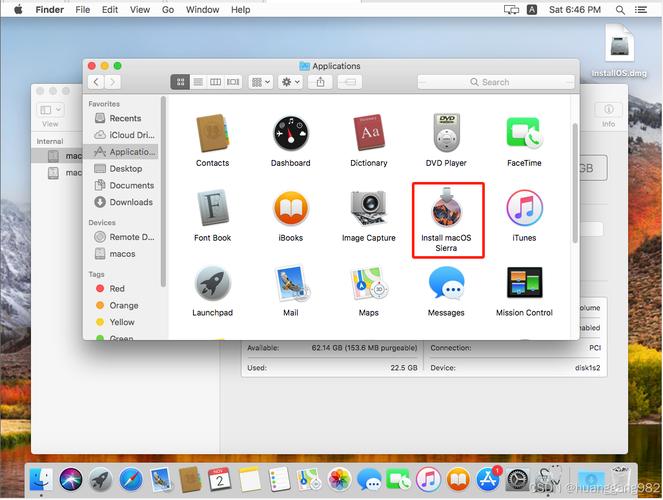This screenshot has width=663, height=500.
Task: Open Reminders in the Dock
Action: click(x=279, y=479)
